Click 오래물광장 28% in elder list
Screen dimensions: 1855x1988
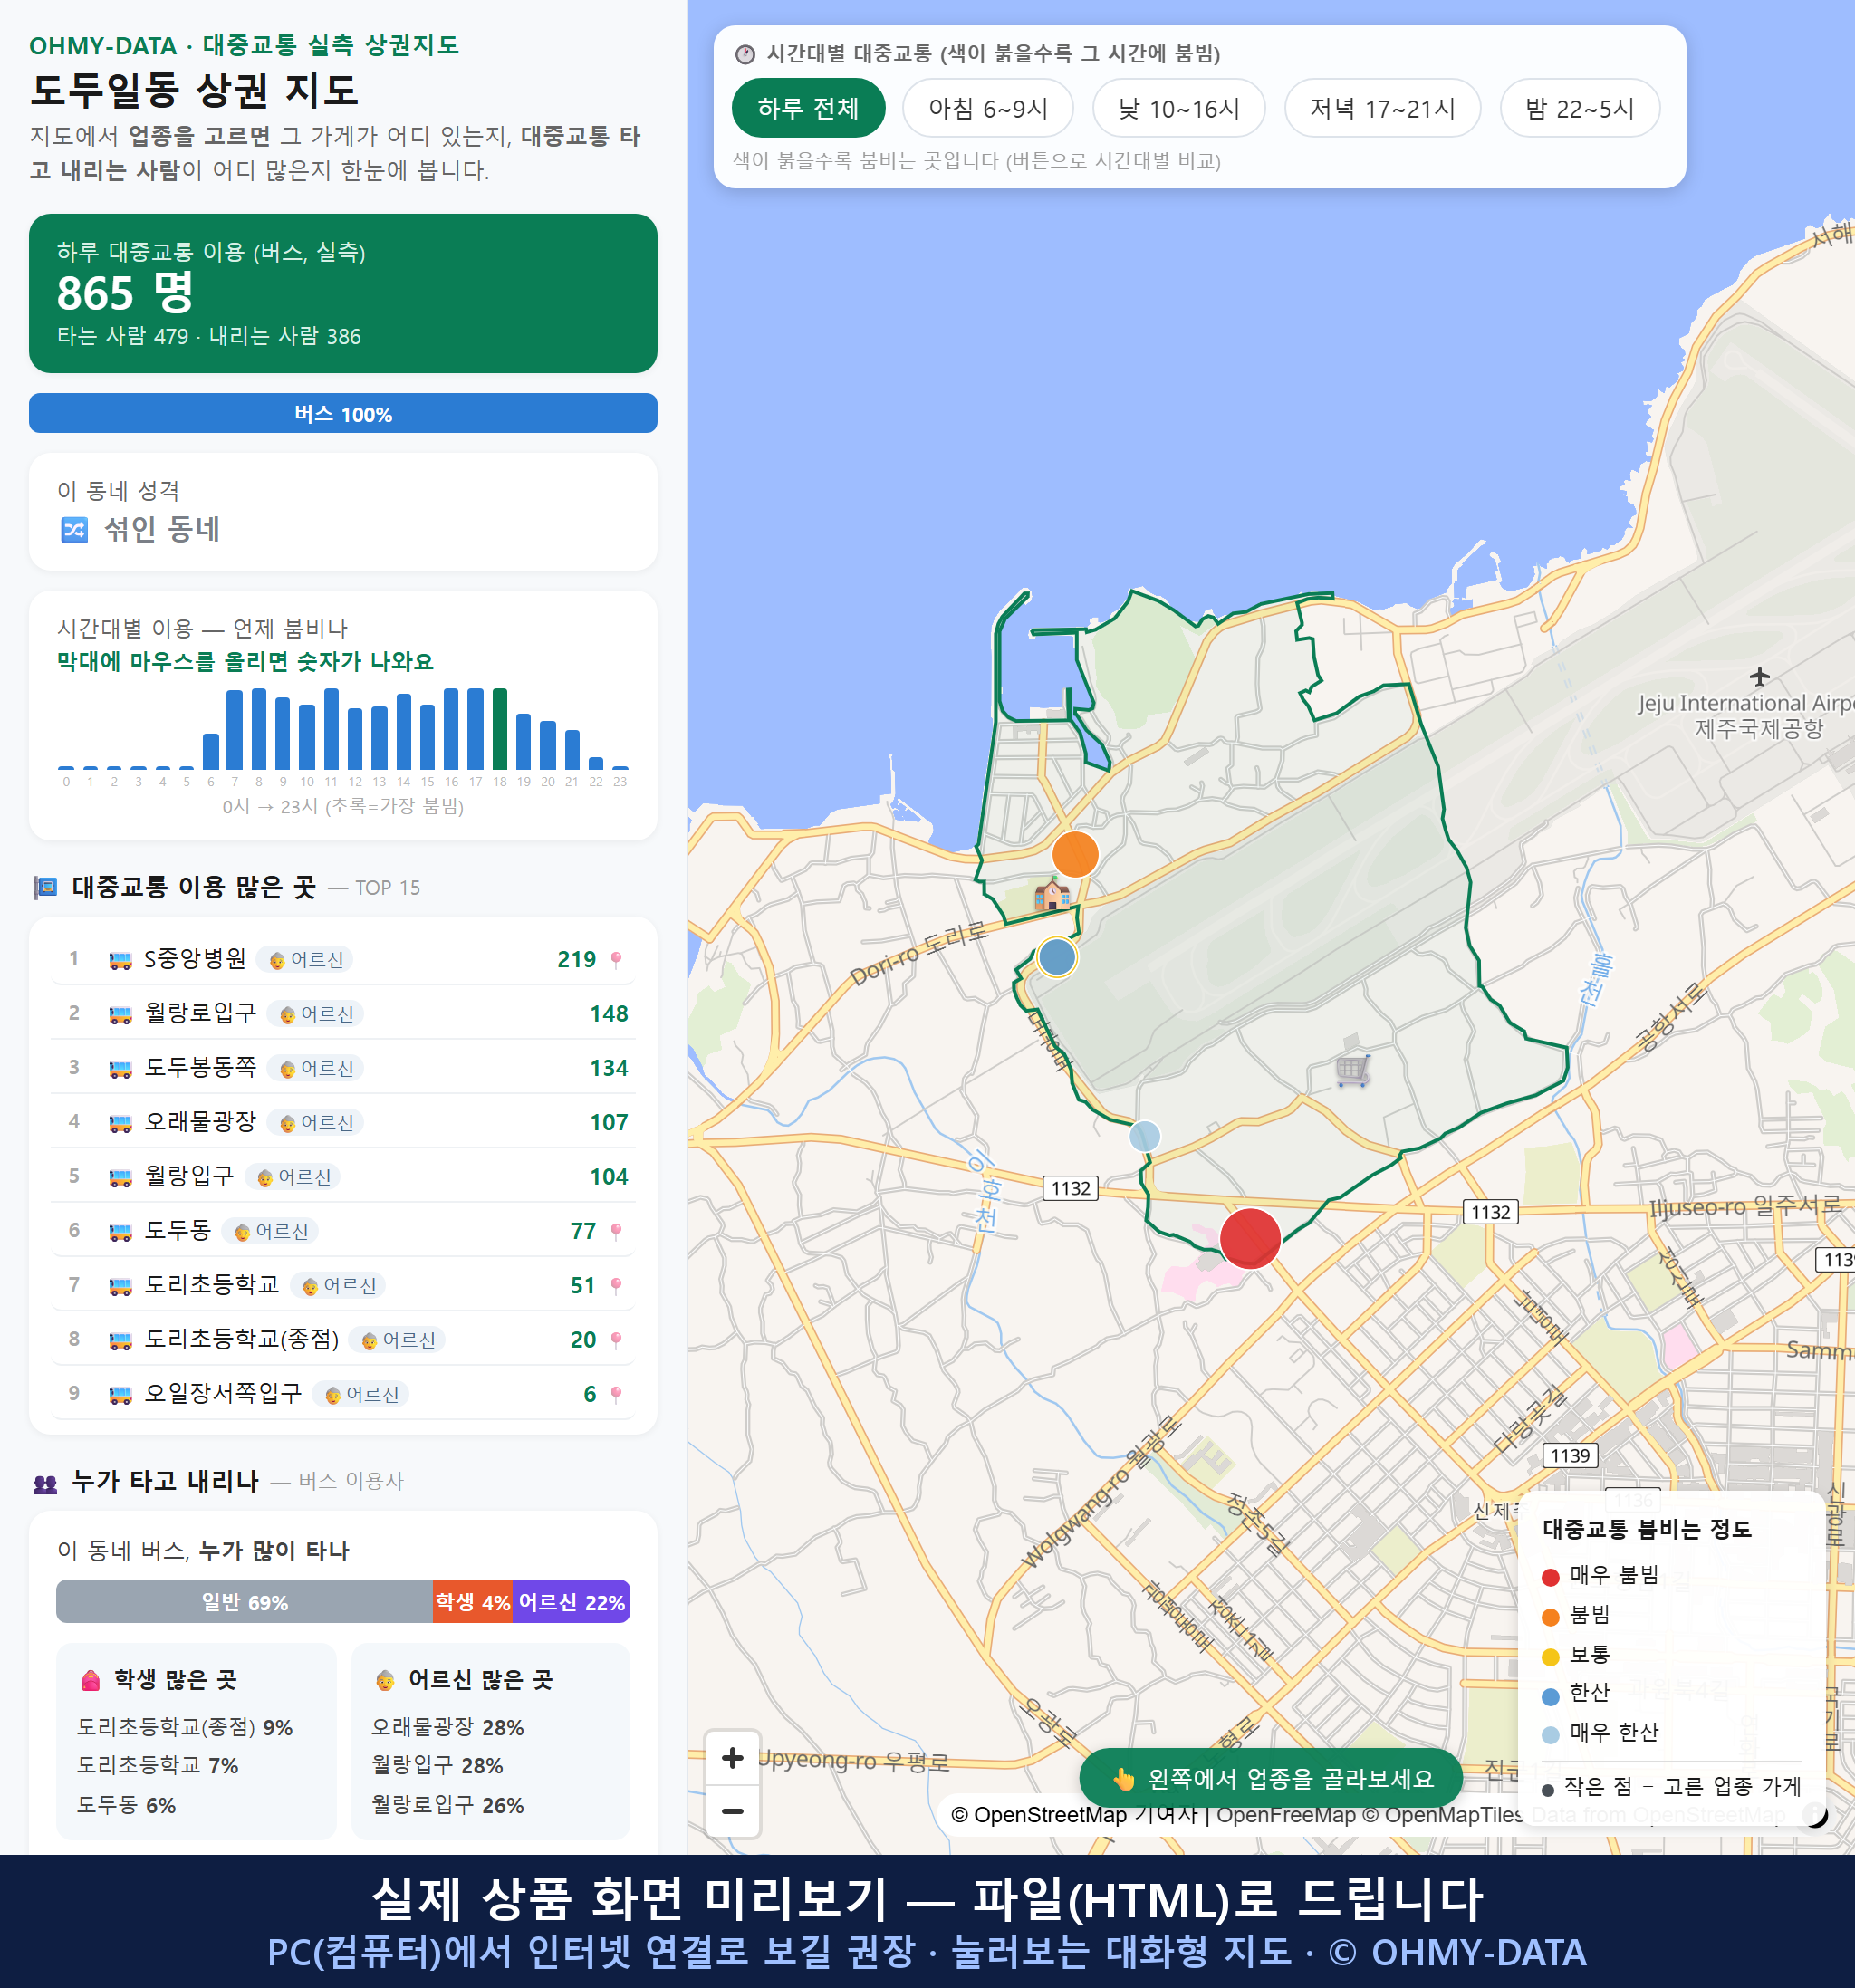click(x=447, y=1728)
